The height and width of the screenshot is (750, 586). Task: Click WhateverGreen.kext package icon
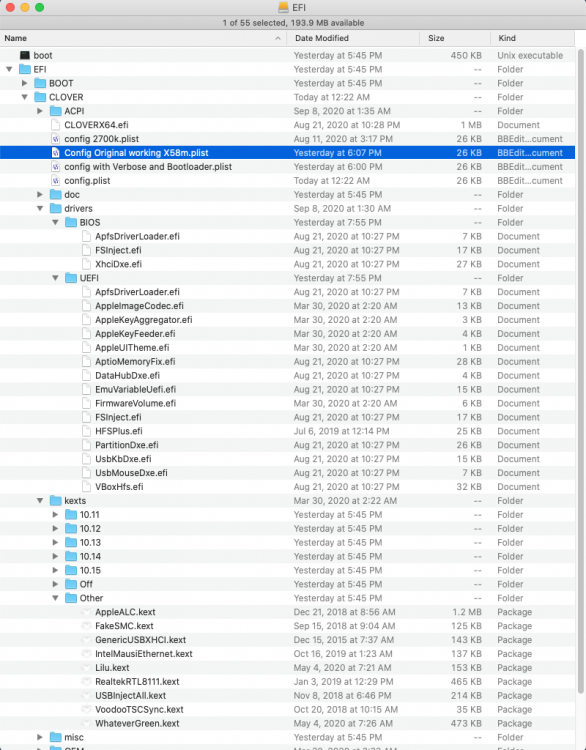pyautogui.click(x=86, y=723)
